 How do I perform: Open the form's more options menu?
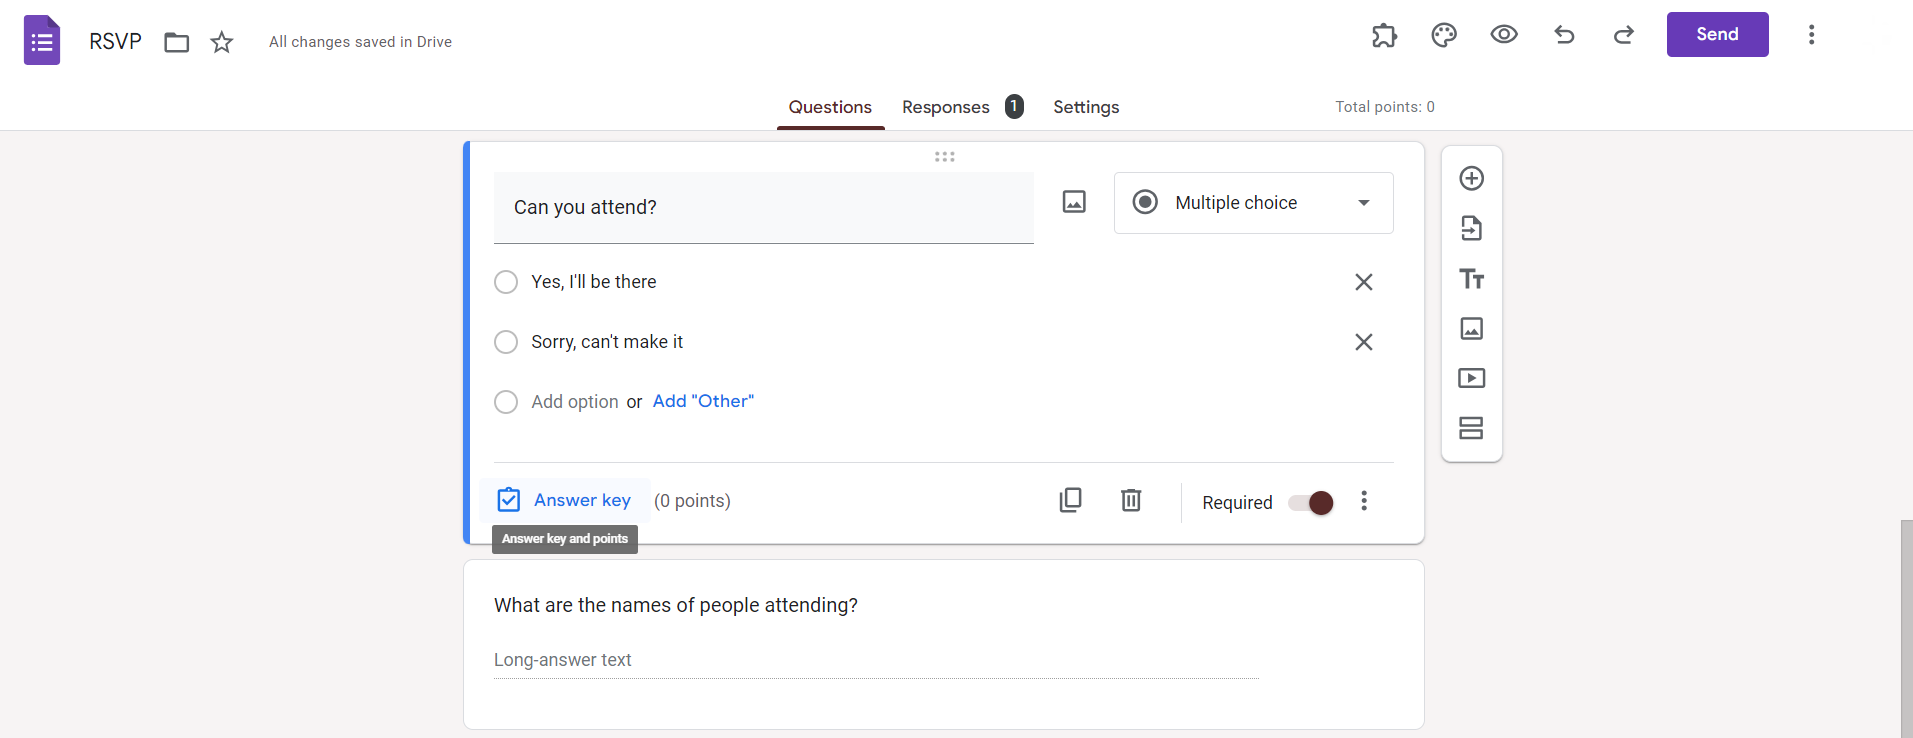pos(1811,35)
